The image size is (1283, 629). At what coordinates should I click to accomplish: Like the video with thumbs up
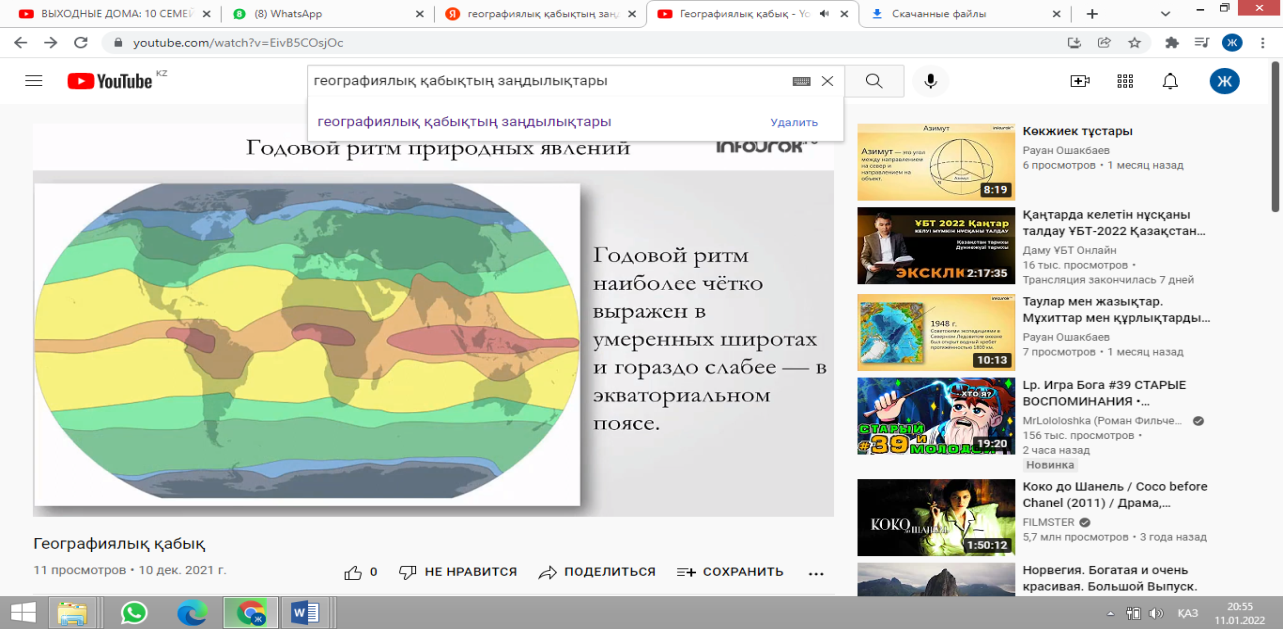(361, 572)
